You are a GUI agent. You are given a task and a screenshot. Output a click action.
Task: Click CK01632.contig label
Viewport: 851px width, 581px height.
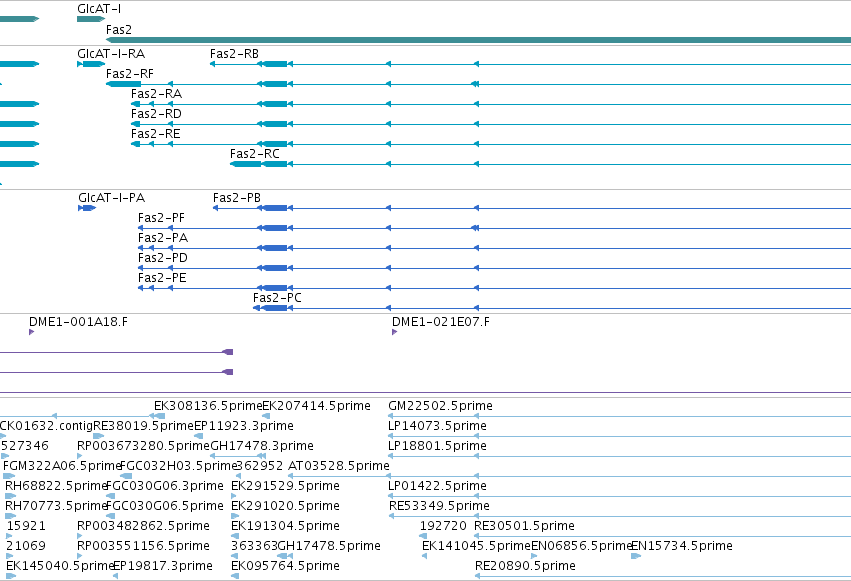(46, 426)
